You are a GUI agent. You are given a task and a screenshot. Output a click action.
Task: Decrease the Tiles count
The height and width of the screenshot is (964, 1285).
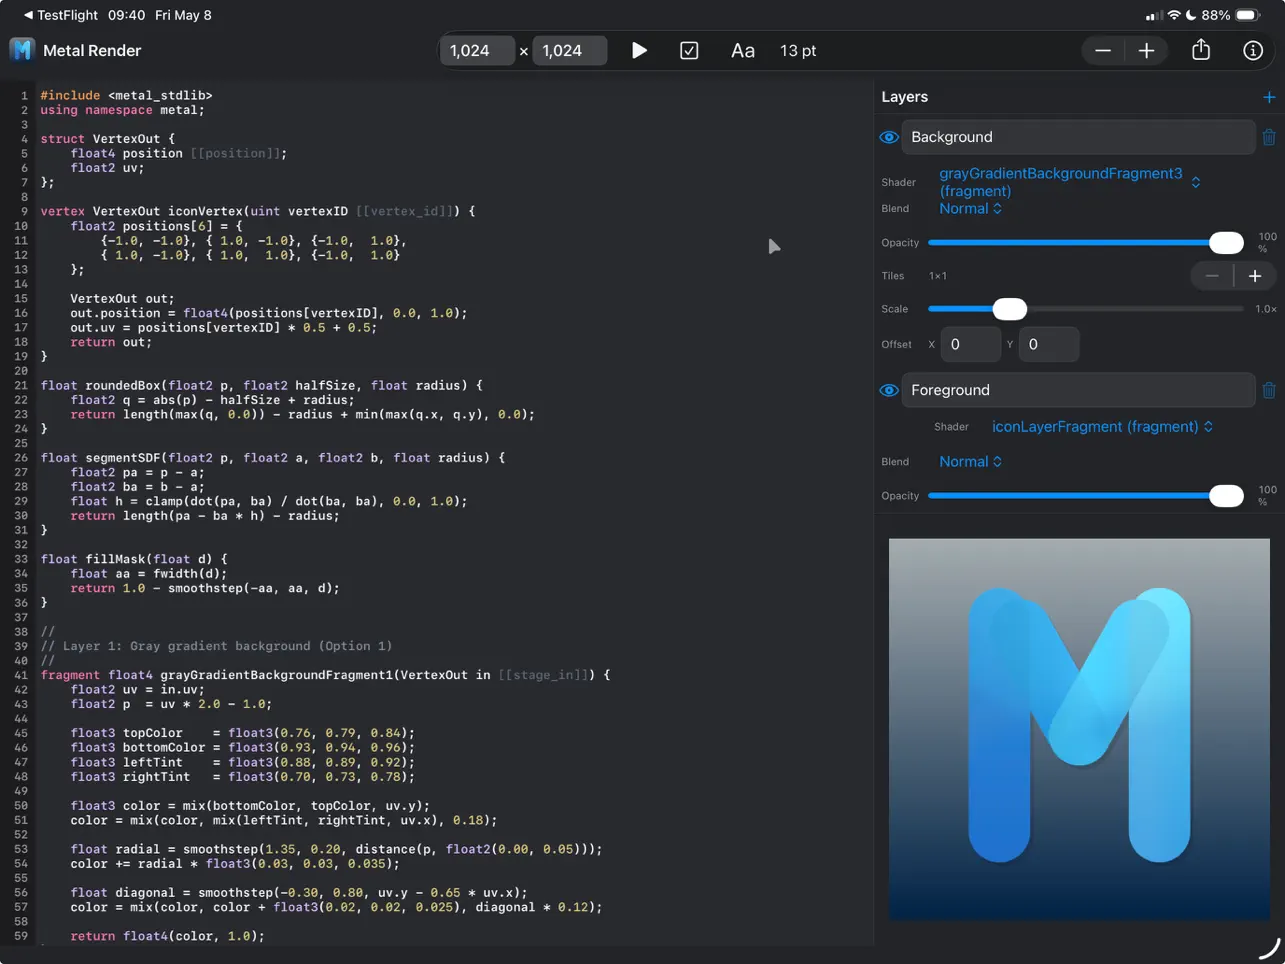coord(1212,276)
